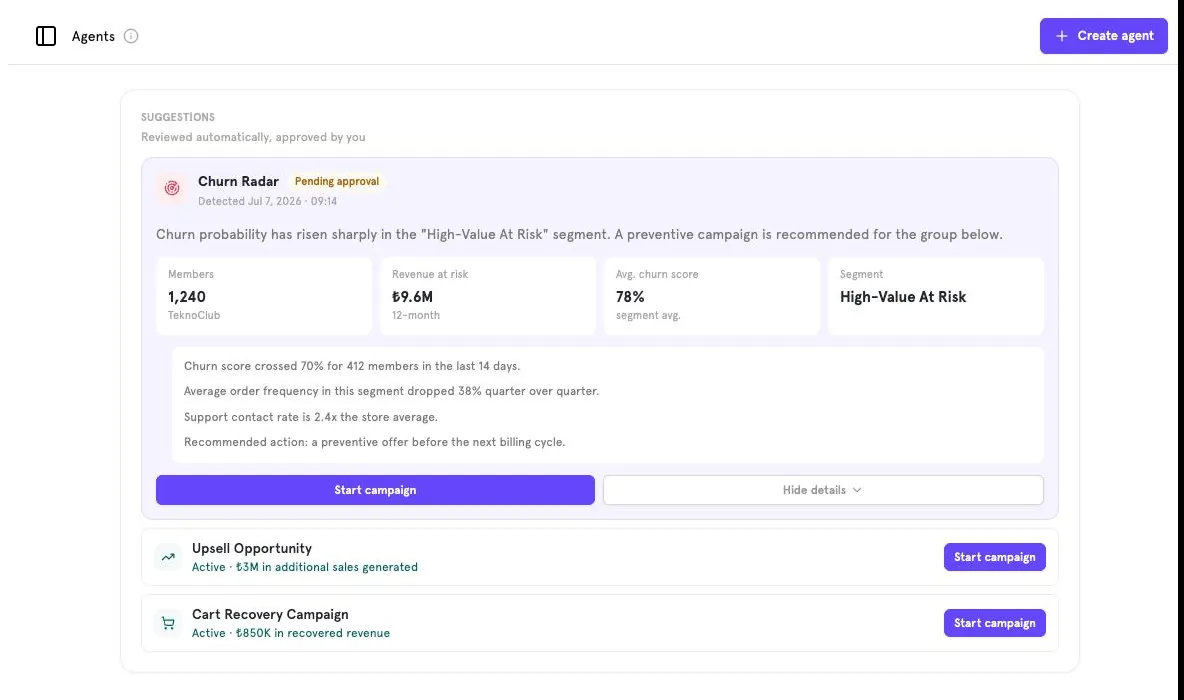Click the High-Value At Risk segment card
Screen dimensions: 1184x700
(x=936, y=296)
